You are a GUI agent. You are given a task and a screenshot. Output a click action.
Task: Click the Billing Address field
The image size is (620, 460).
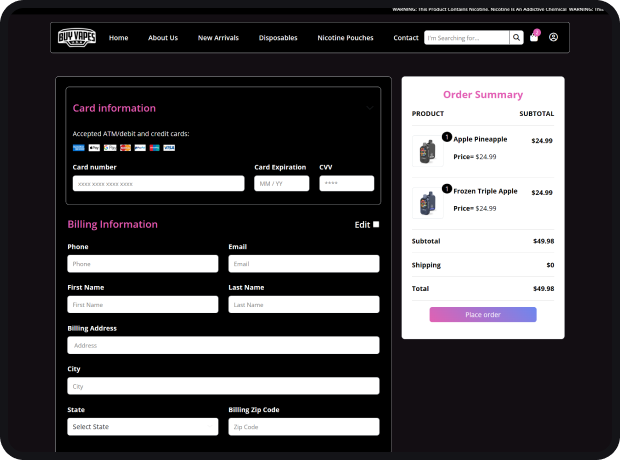pos(223,345)
